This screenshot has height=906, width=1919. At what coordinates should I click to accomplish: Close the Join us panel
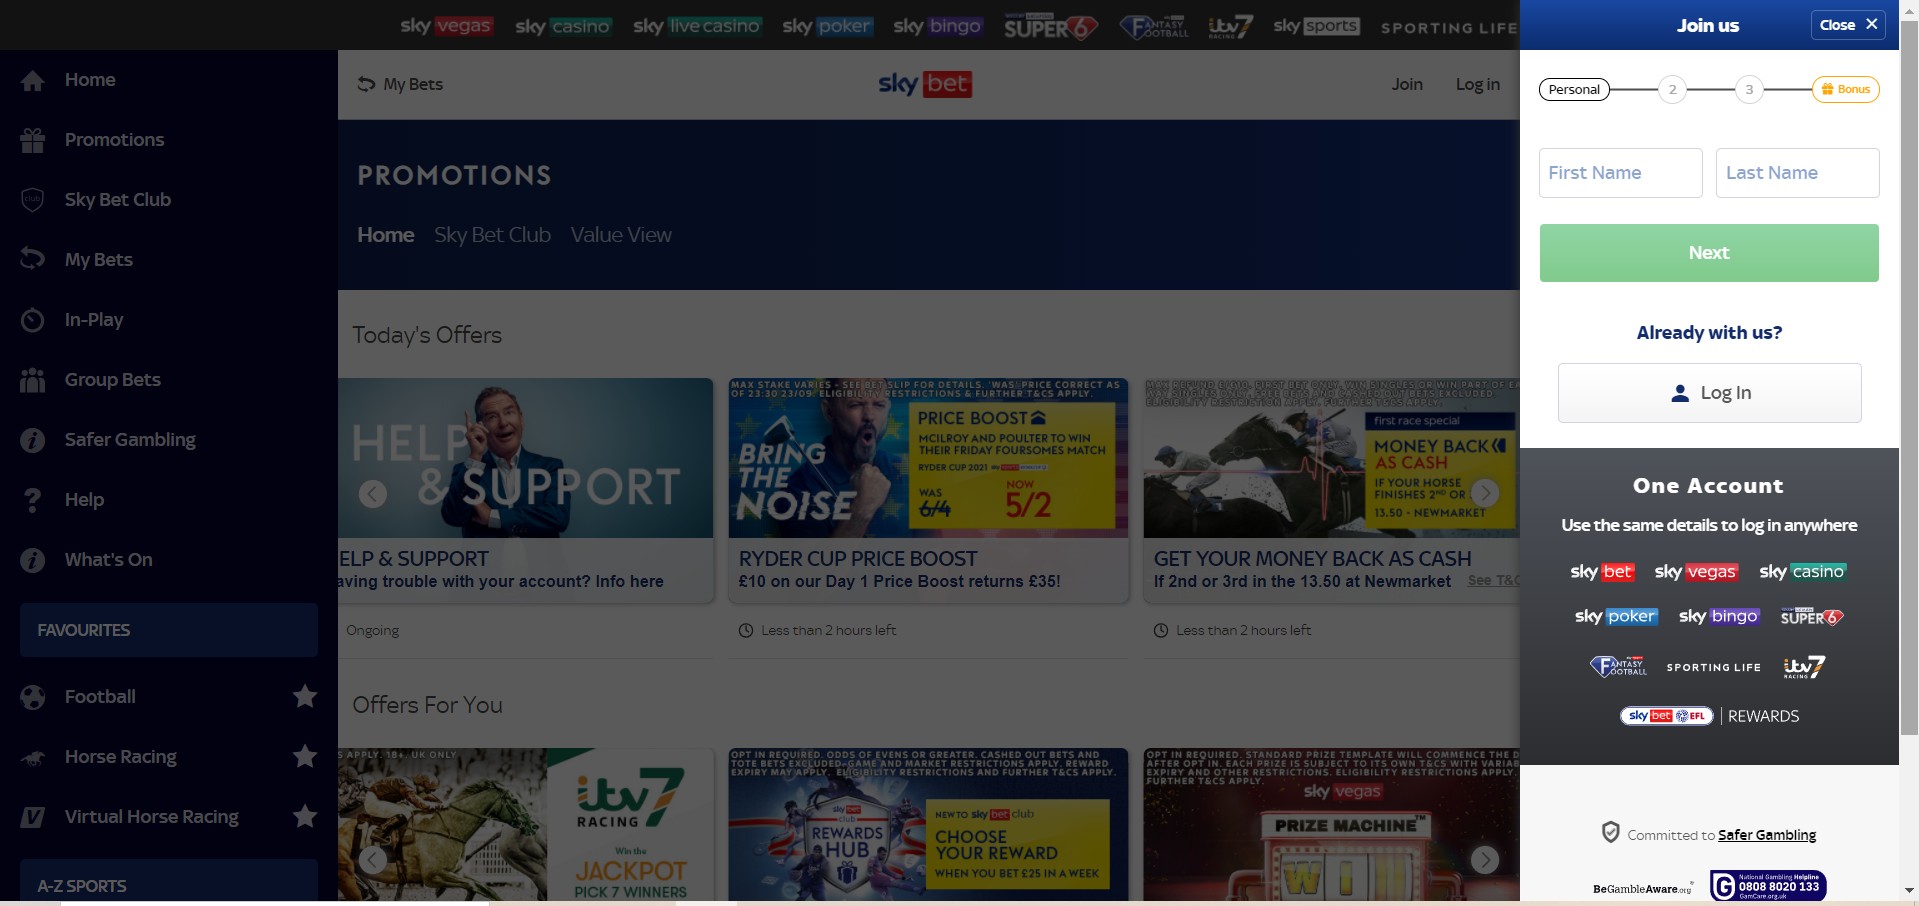coord(1848,25)
